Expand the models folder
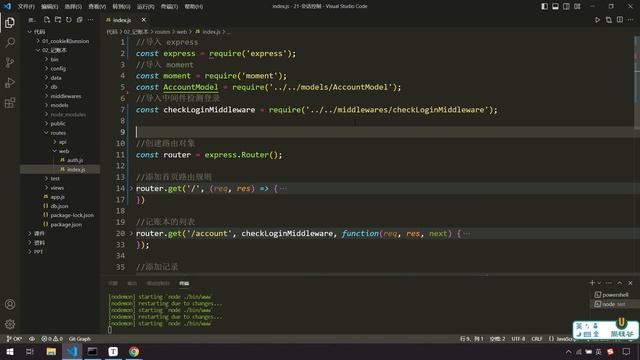The height and width of the screenshot is (360, 640). pos(60,105)
